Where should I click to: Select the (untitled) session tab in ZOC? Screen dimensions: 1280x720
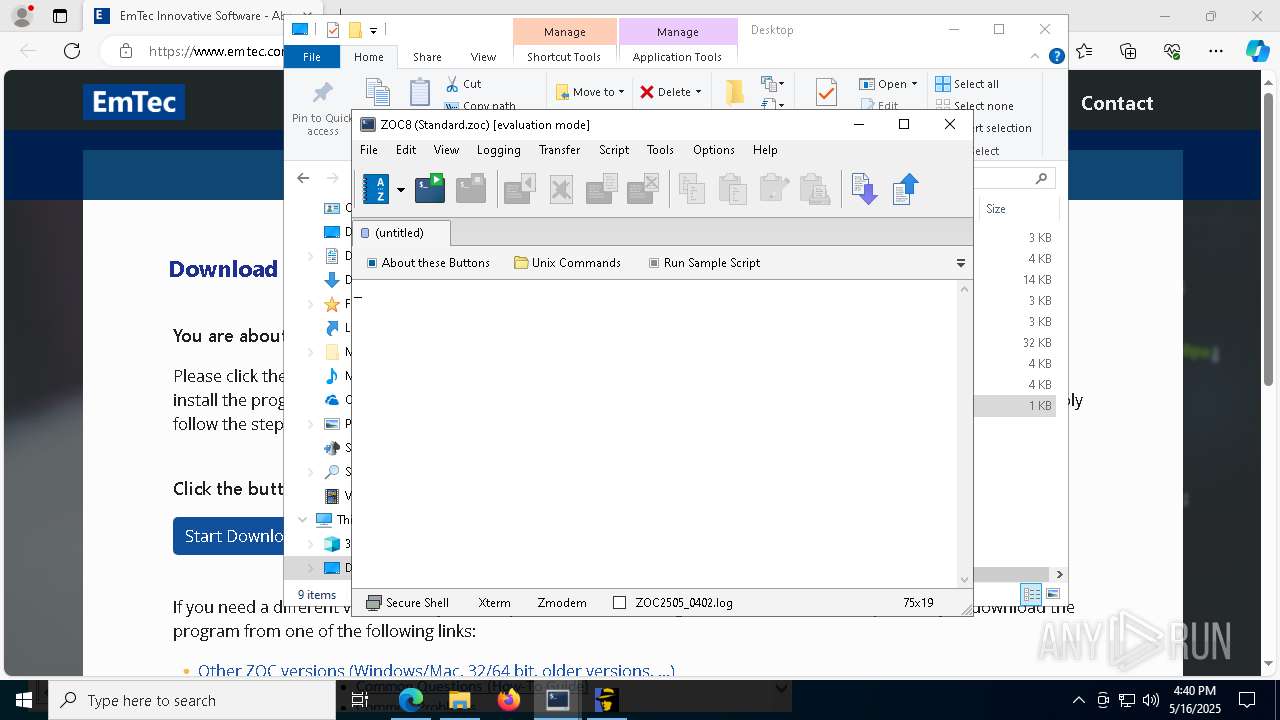401,233
